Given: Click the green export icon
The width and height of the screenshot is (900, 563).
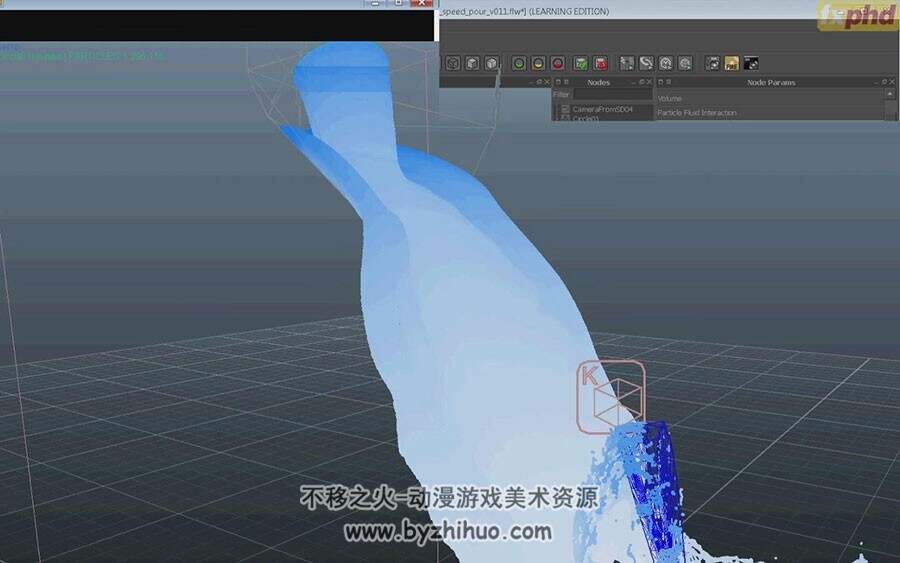Looking at the screenshot, I should [x=581, y=63].
